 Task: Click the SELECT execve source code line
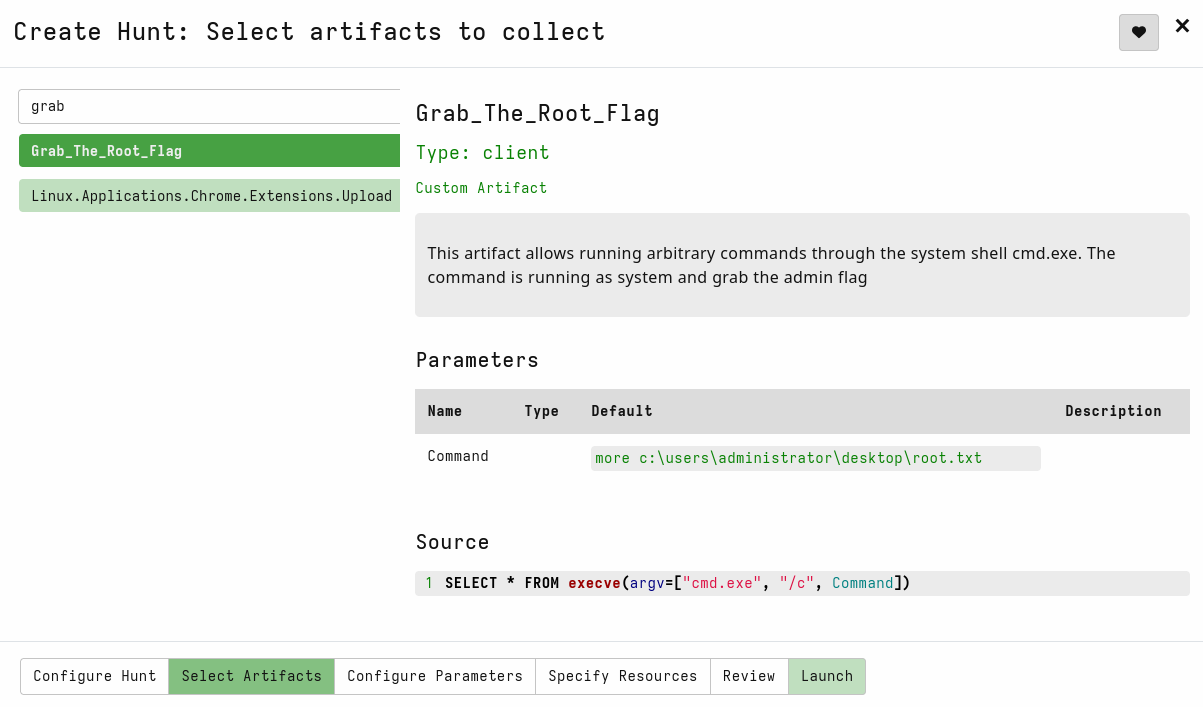(678, 583)
